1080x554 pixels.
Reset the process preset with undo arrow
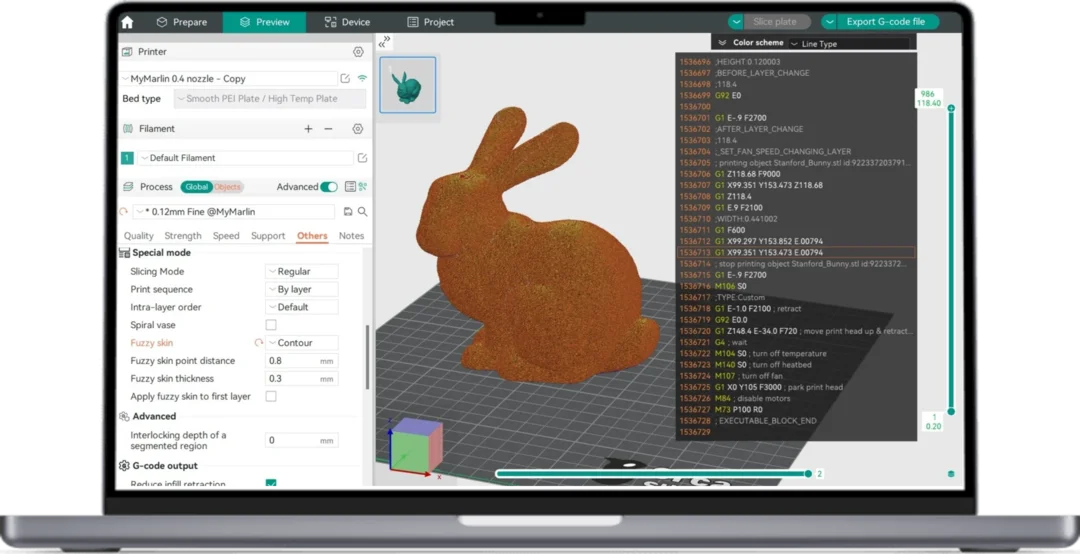pos(124,212)
